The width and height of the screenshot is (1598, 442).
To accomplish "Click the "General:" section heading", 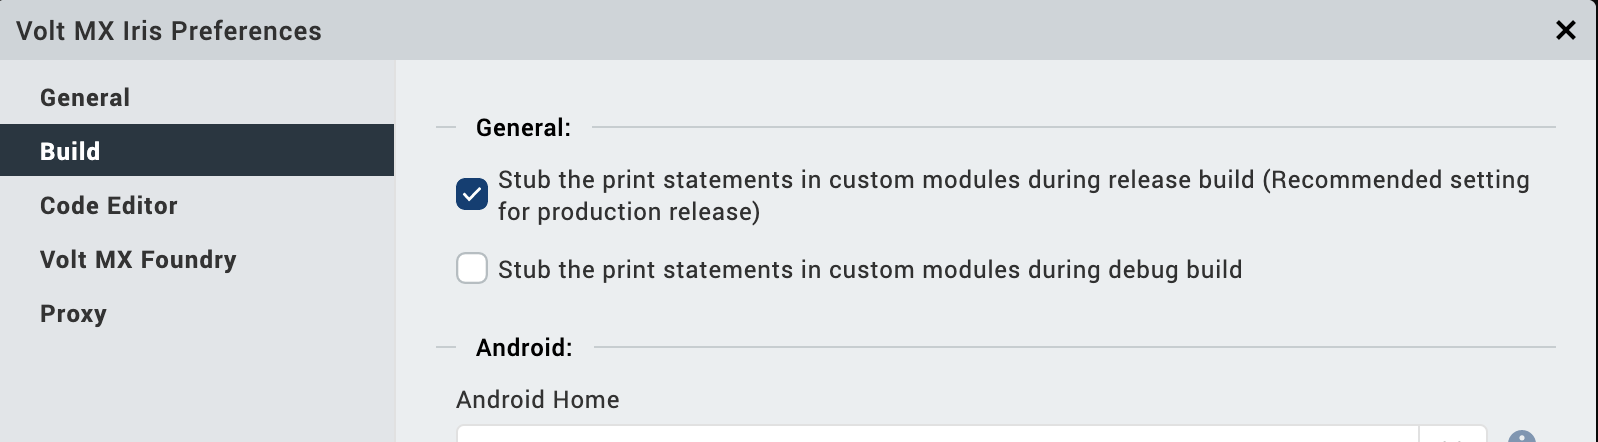I will pos(523,128).
